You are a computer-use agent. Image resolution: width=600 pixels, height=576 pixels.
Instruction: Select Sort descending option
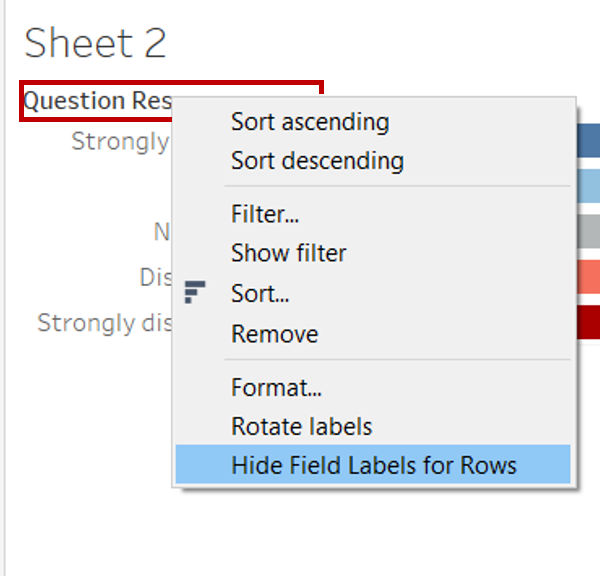pyautogui.click(x=317, y=160)
